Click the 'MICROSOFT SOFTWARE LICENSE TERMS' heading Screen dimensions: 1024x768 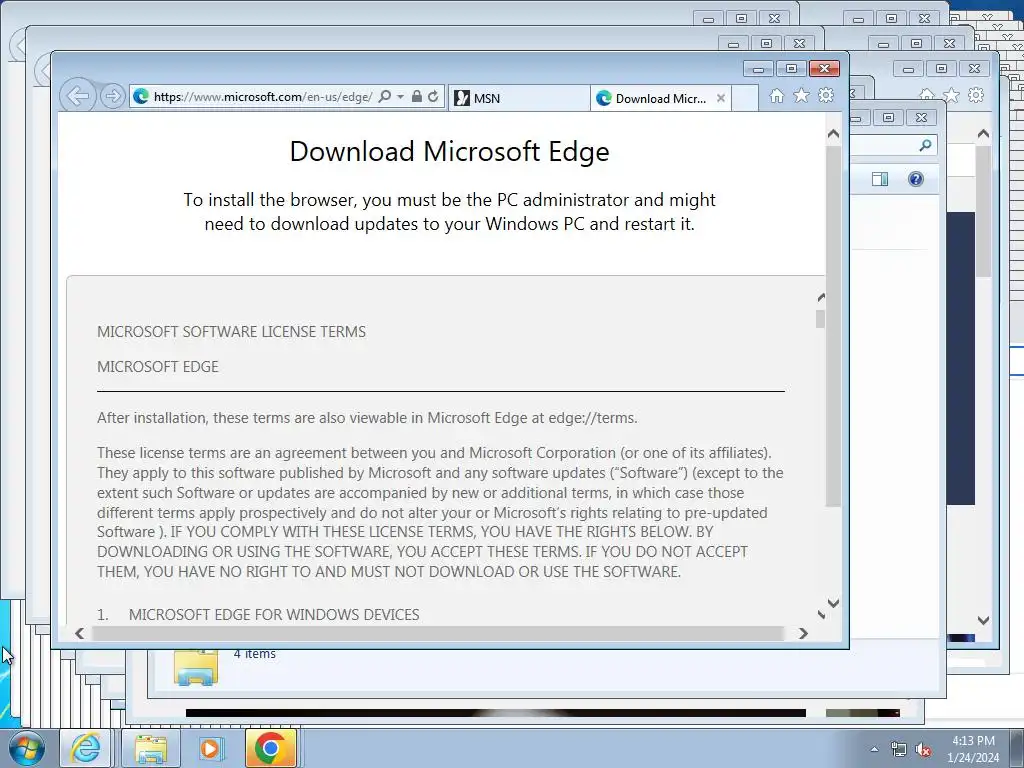point(231,332)
